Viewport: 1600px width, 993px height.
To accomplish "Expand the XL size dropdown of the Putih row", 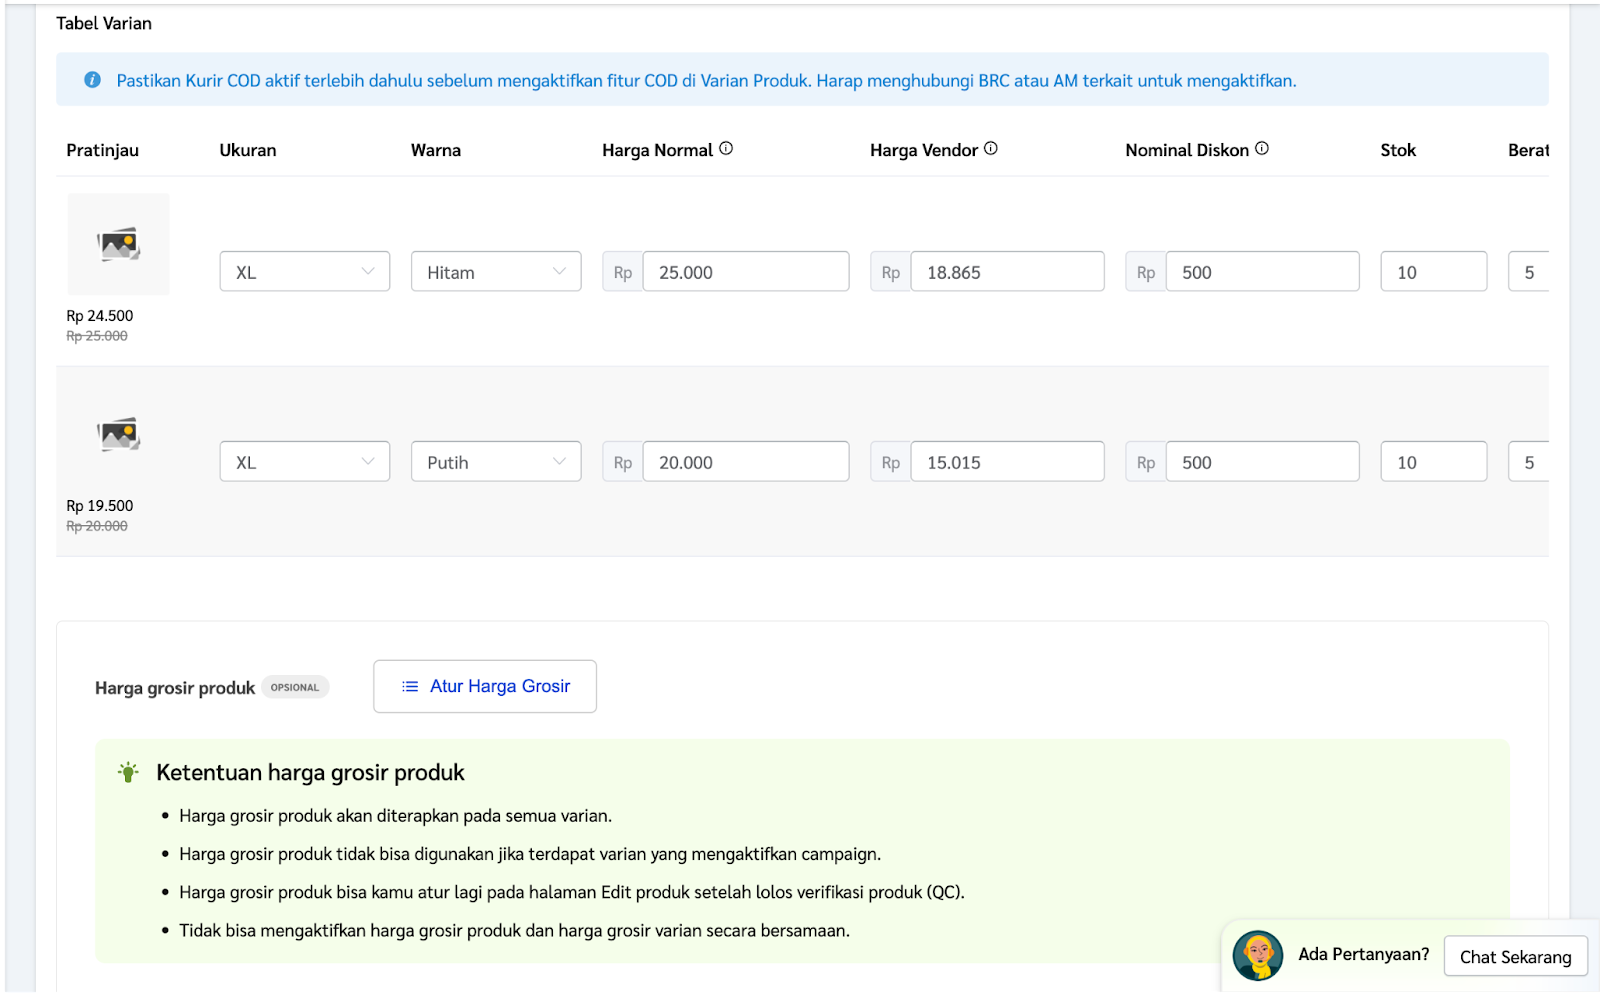I will tap(303, 461).
